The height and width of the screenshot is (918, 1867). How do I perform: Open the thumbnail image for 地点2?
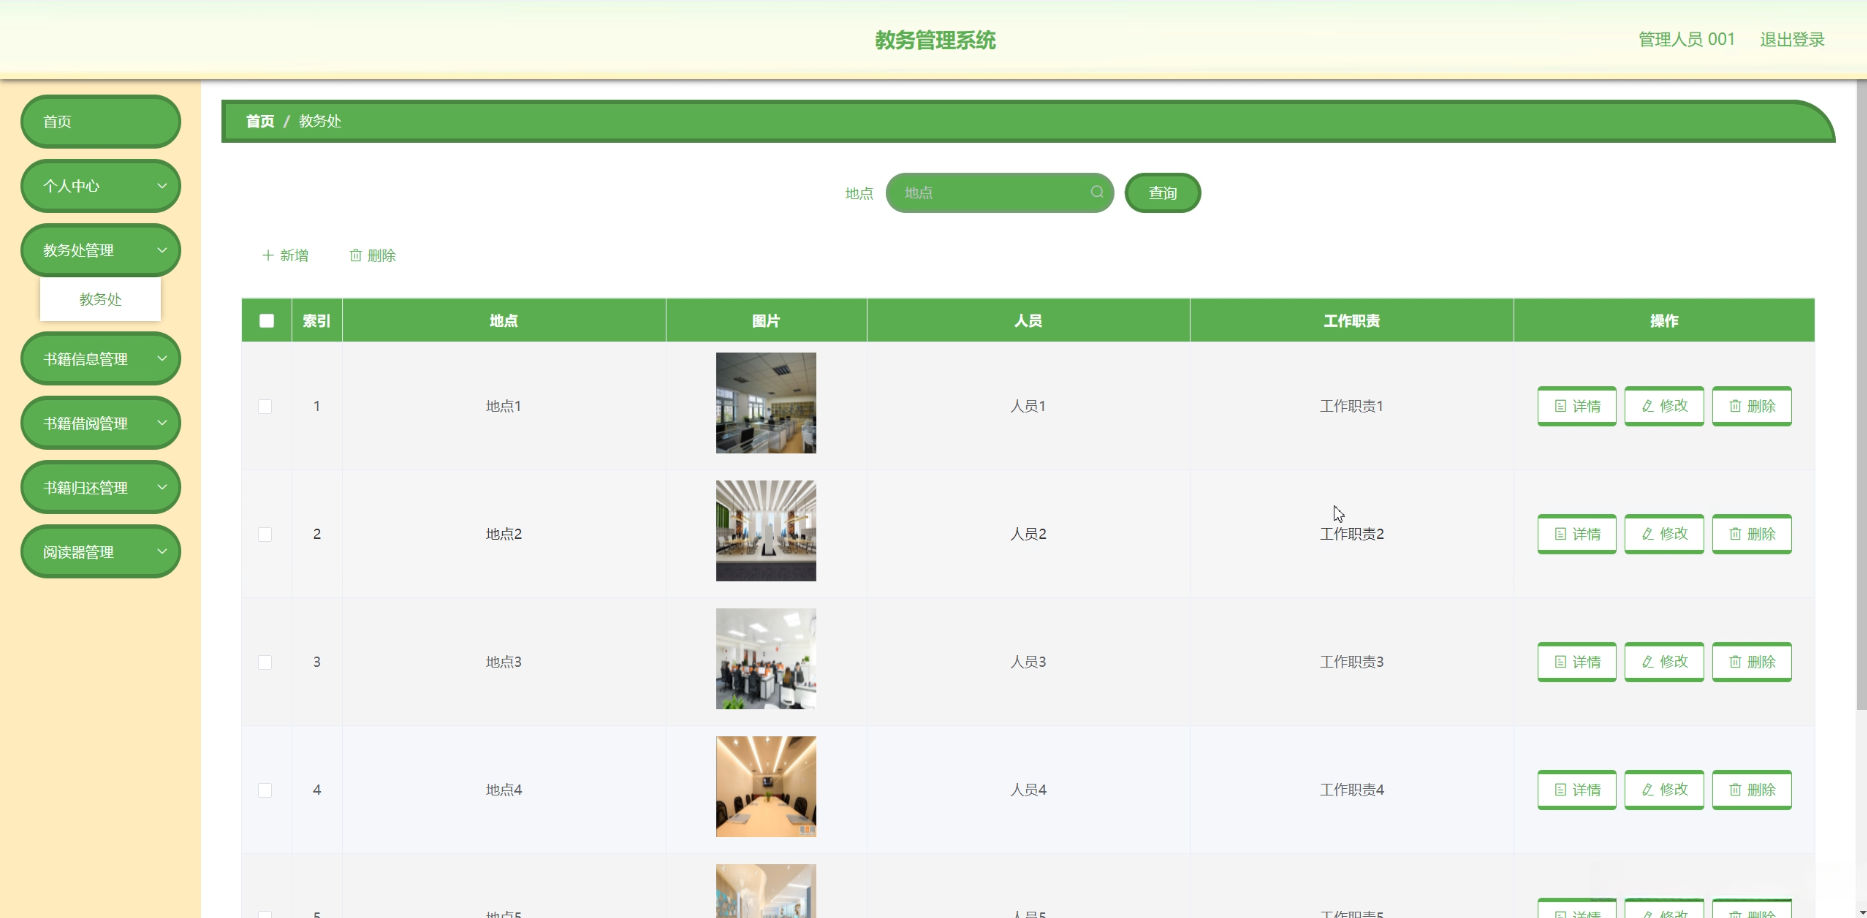tap(766, 531)
